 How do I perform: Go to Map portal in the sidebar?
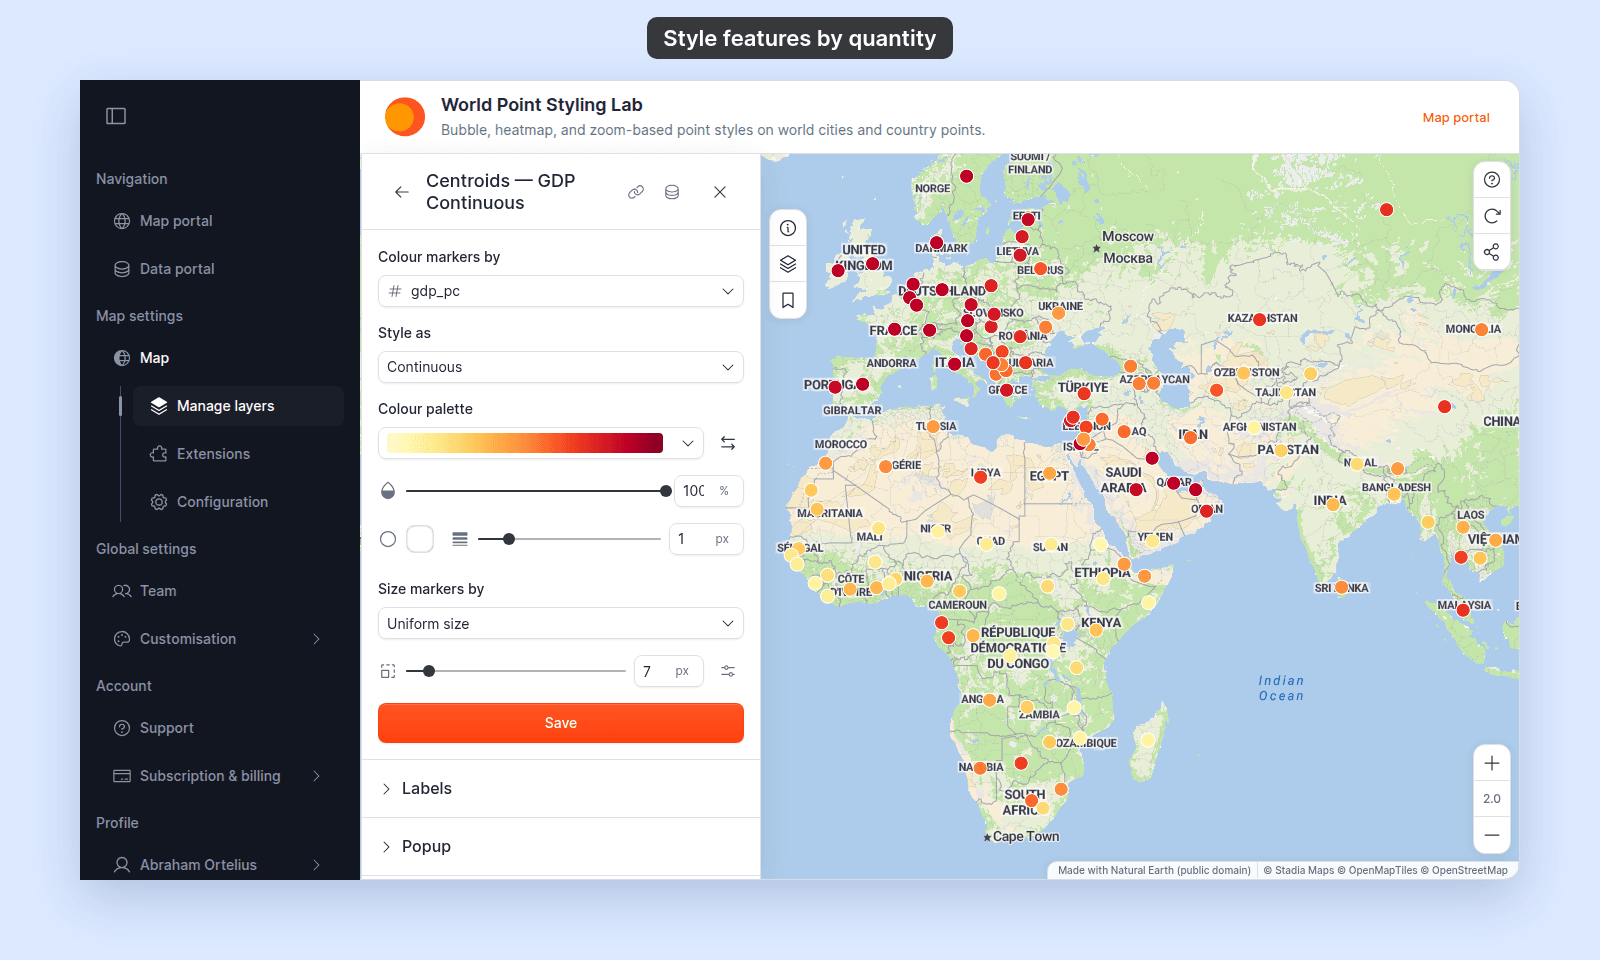click(220, 221)
